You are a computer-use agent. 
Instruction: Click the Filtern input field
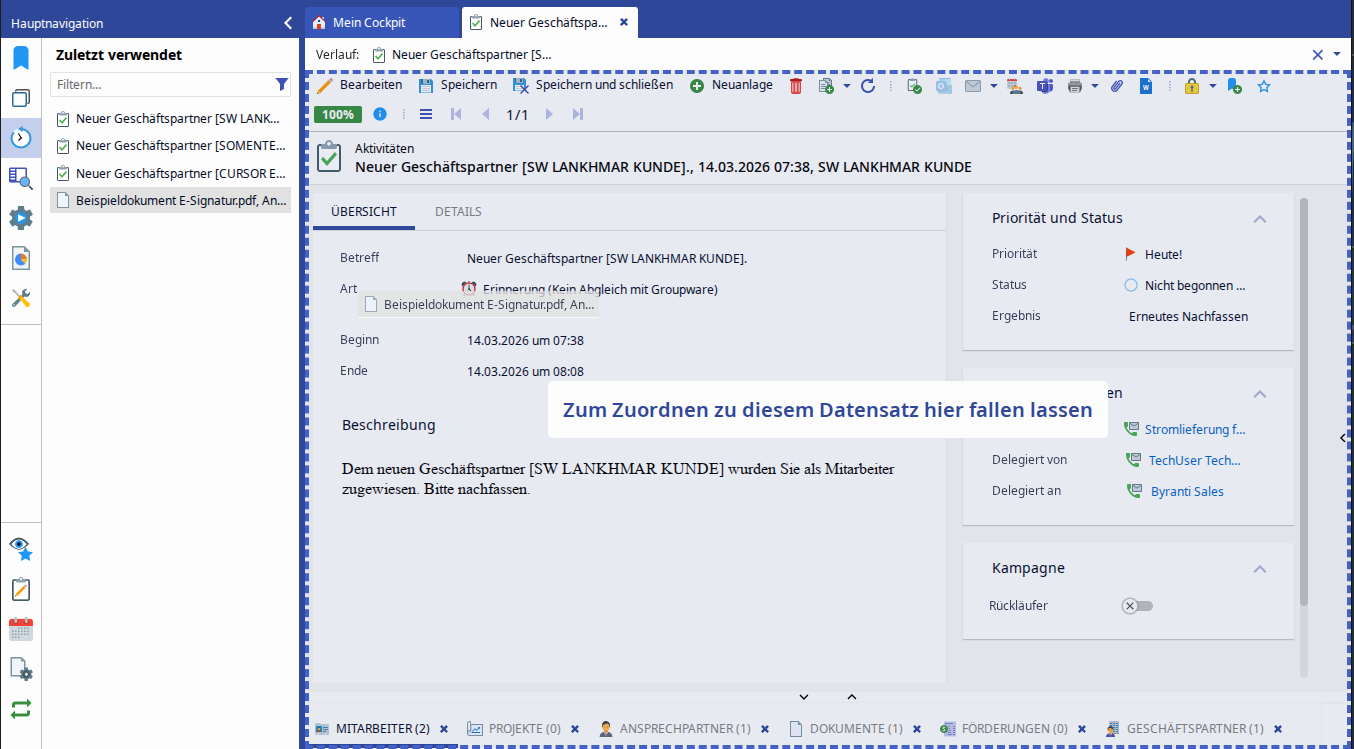pos(160,85)
